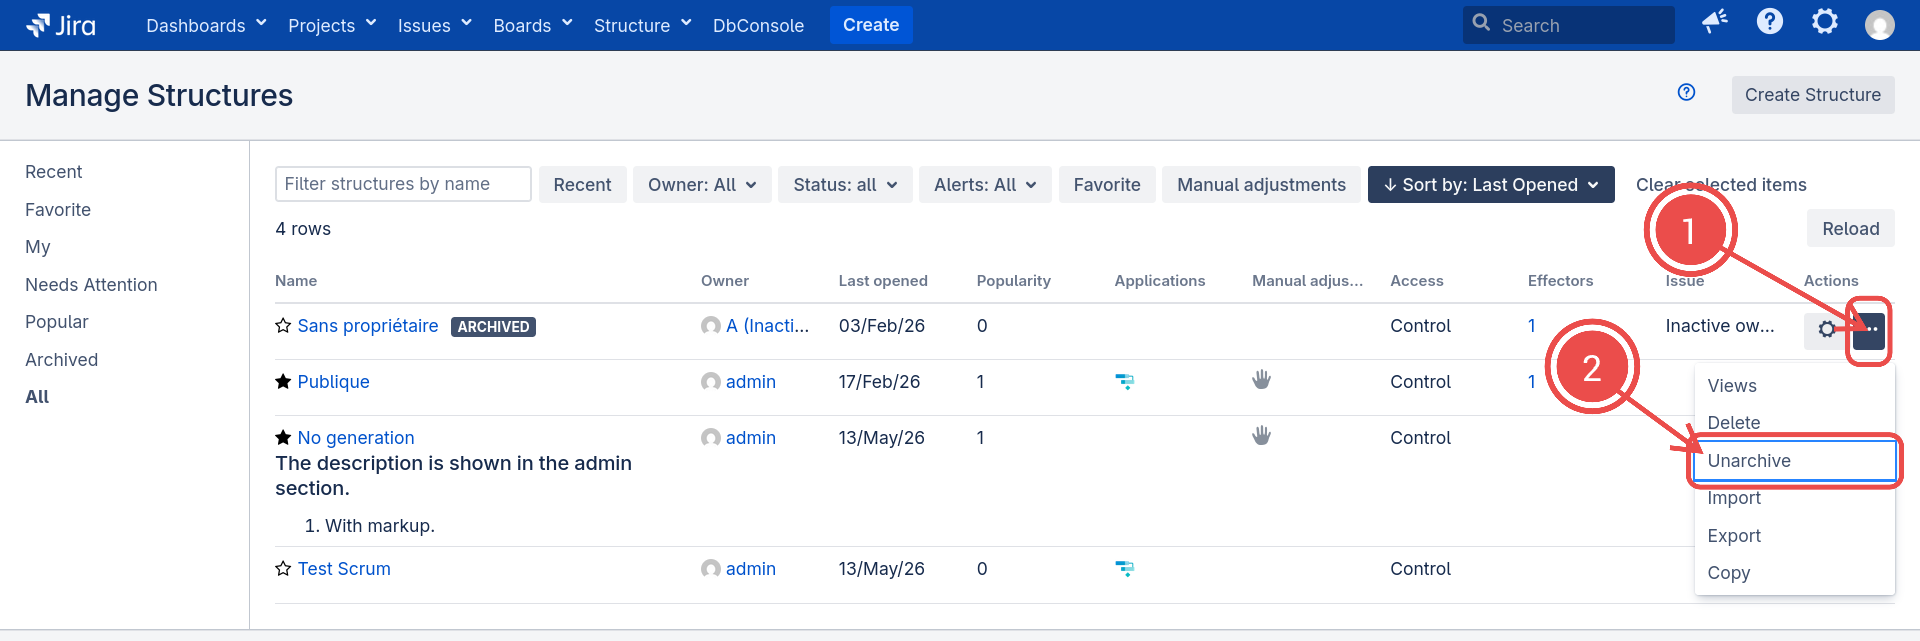
Task: Select Archived in the left sidebar
Action: click(62, 360)
